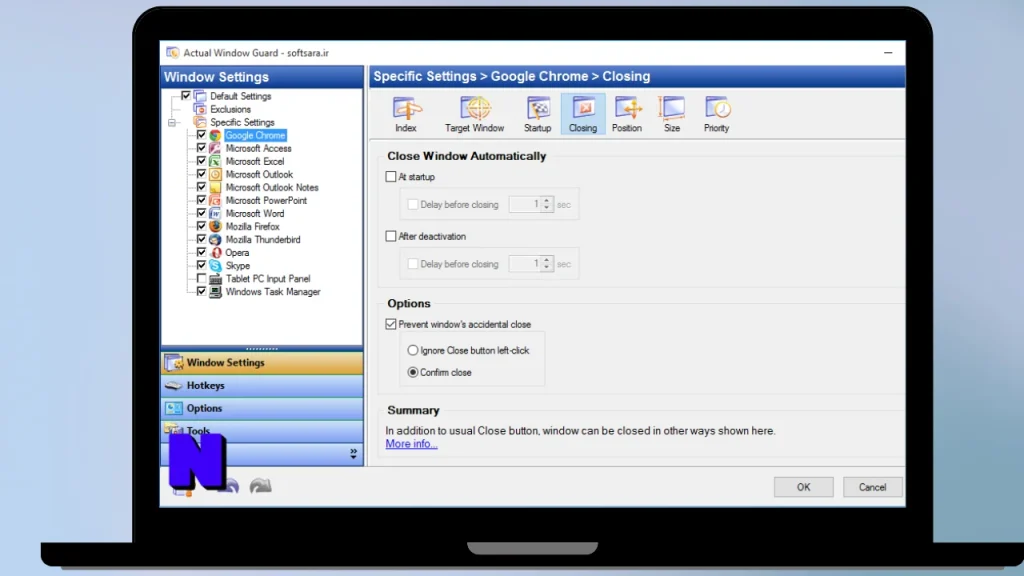
Task: Click the Specific Settings folder icon
Action: tap(200, 122)
